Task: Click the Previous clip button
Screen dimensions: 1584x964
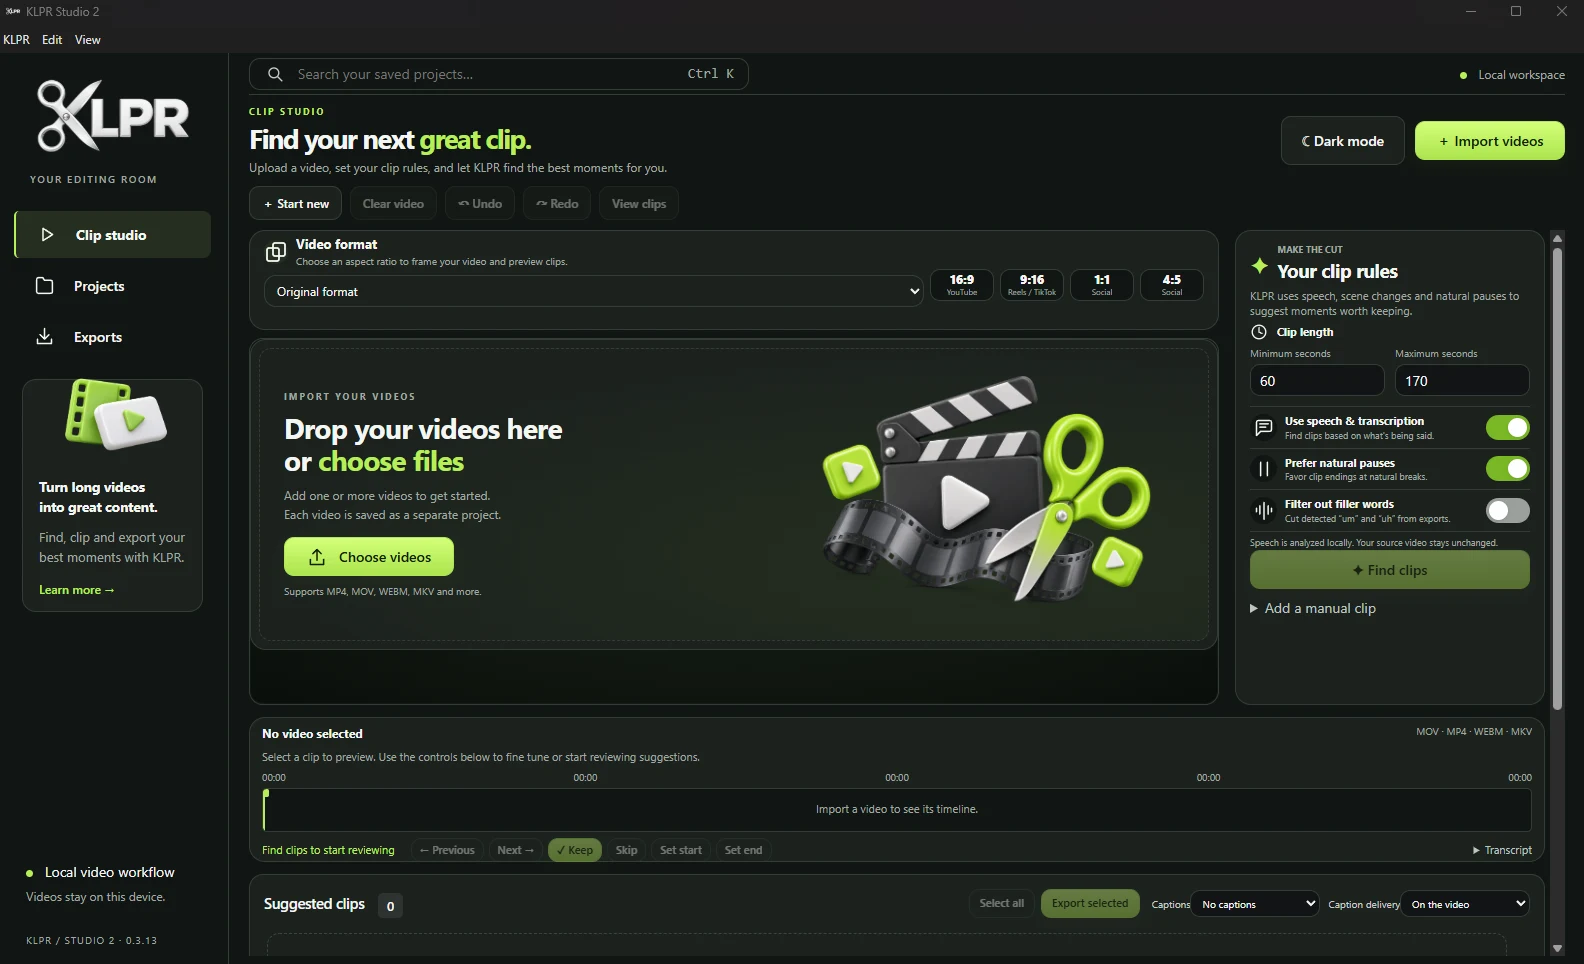Action: point(447,850)
